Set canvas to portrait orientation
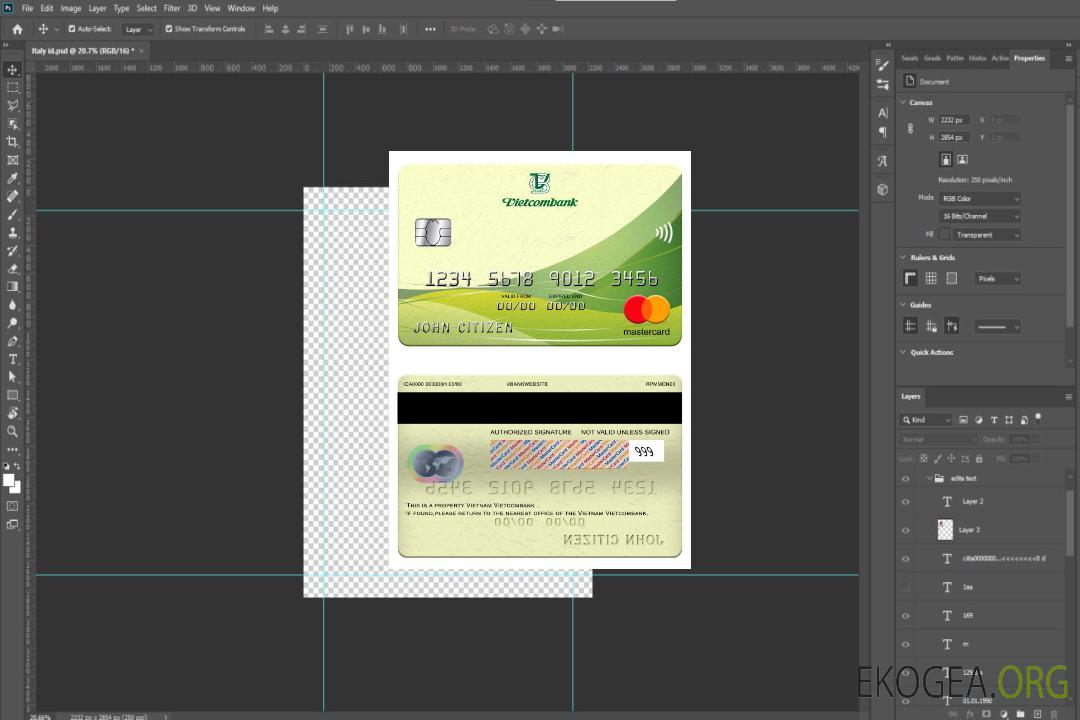The height and width of the screenshot is (720, 1080). tap(946, 160)
